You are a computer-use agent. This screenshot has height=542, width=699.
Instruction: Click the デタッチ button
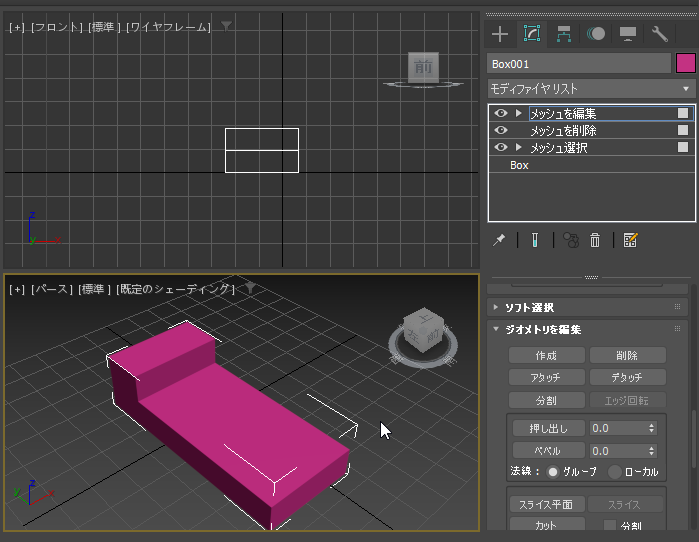[x=628, y=378]
